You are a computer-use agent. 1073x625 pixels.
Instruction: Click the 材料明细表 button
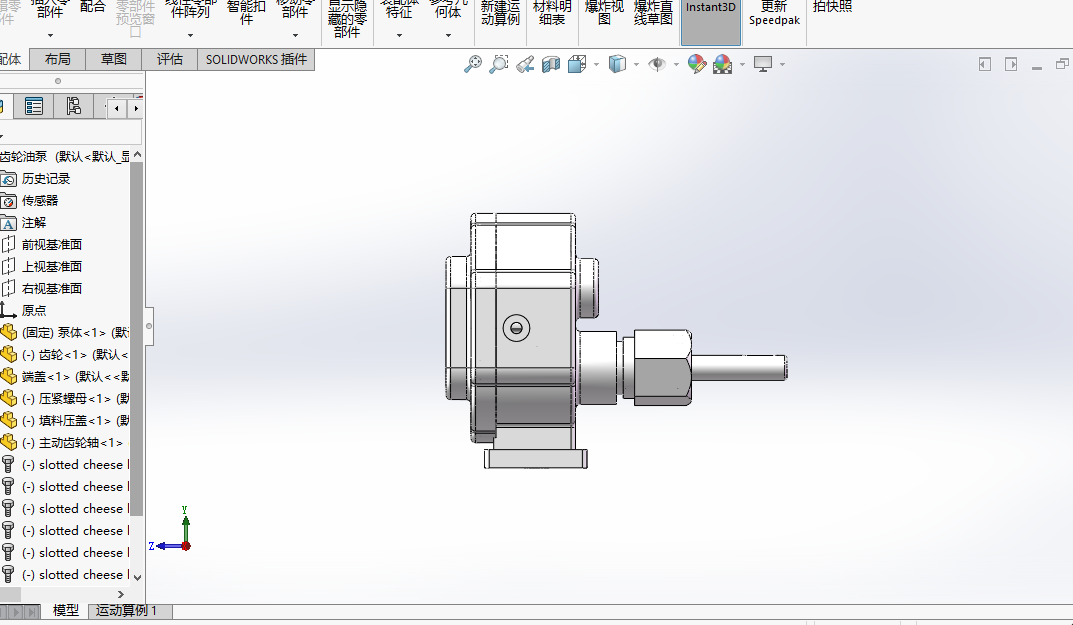pyautogui.click(x=552, y=13)
